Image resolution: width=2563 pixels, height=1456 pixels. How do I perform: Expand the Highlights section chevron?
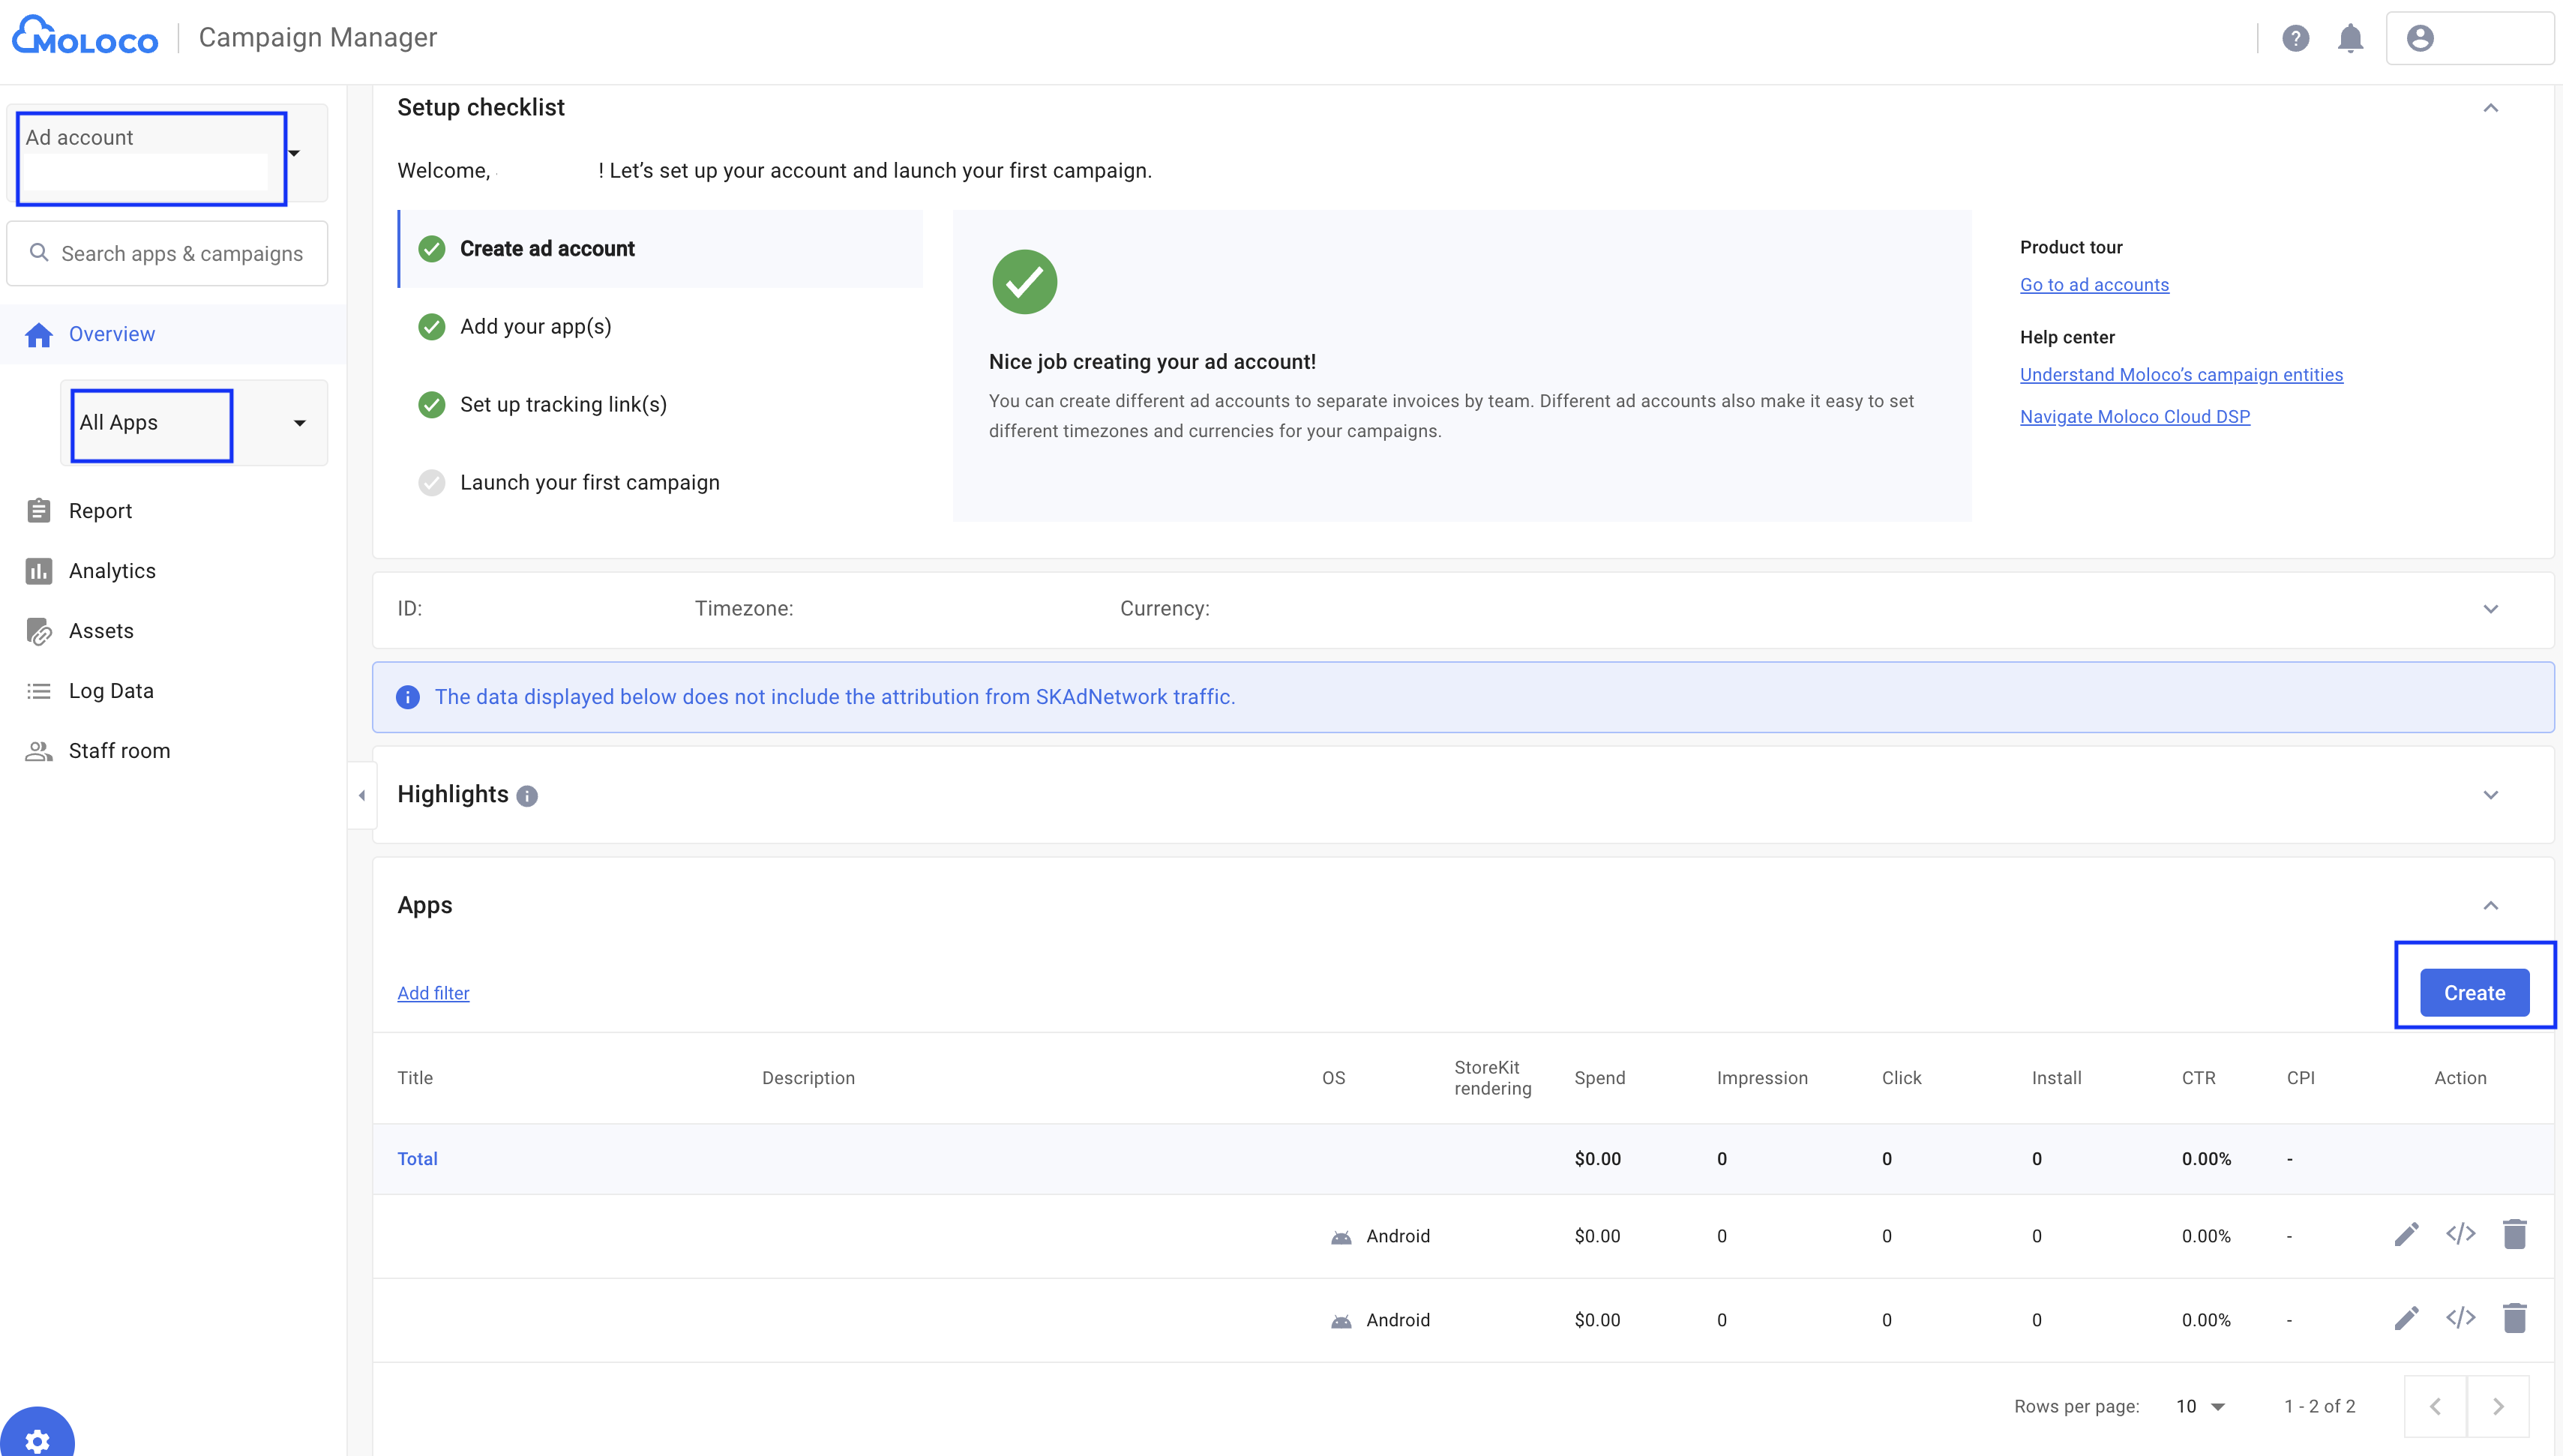pyautogui.click(x=2490, y=795)
